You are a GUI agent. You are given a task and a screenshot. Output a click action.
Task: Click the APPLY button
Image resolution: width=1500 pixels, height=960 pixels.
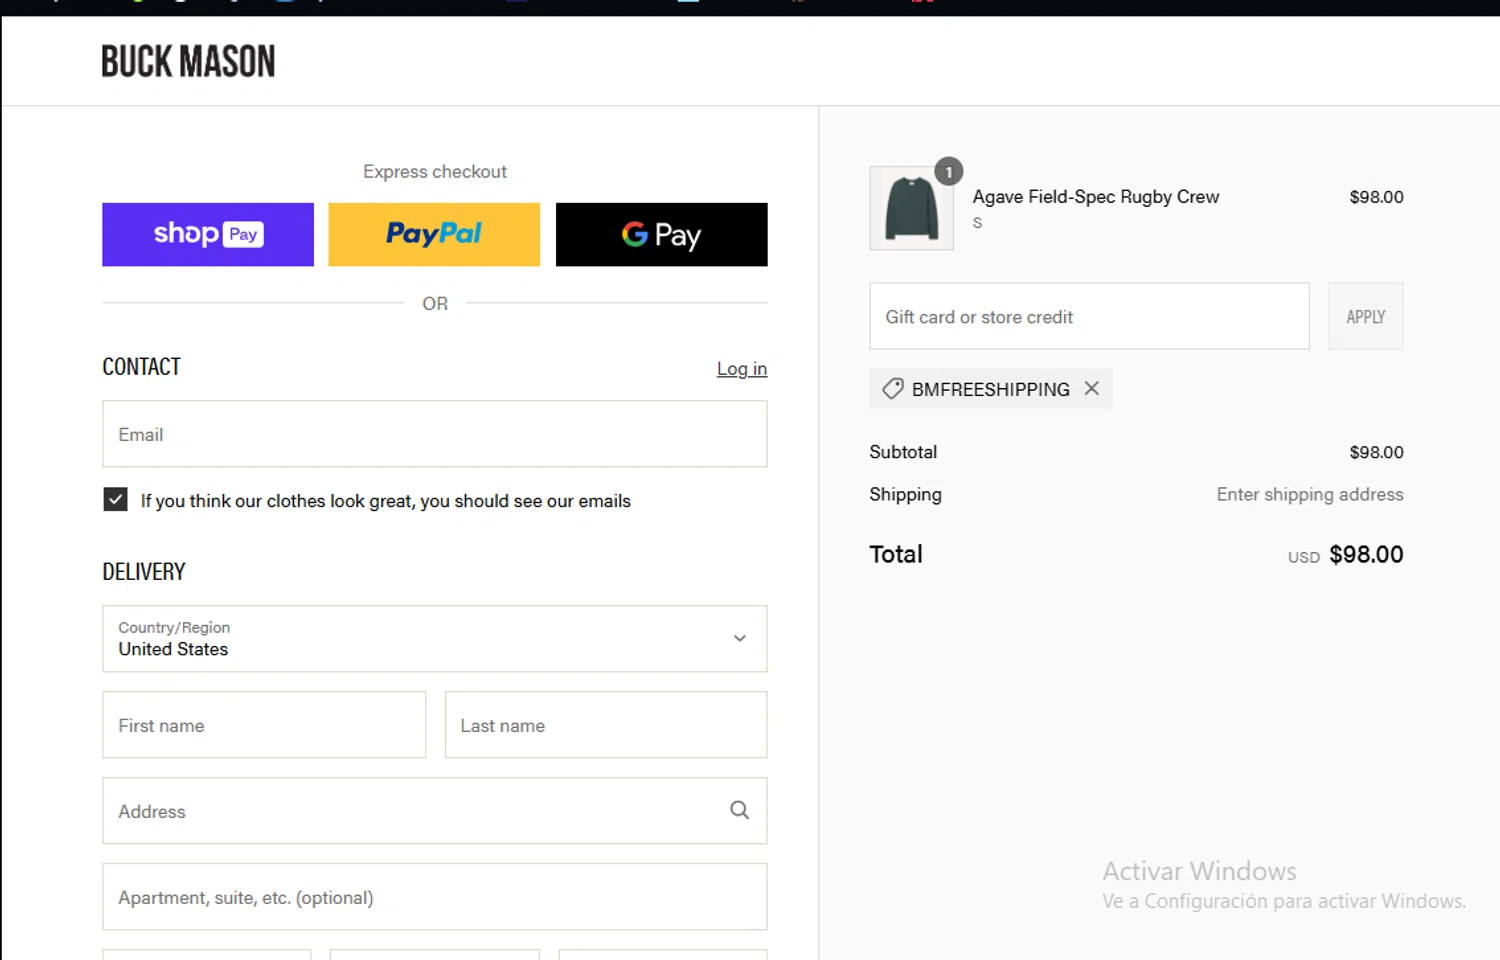click(x=1366, y=316)
